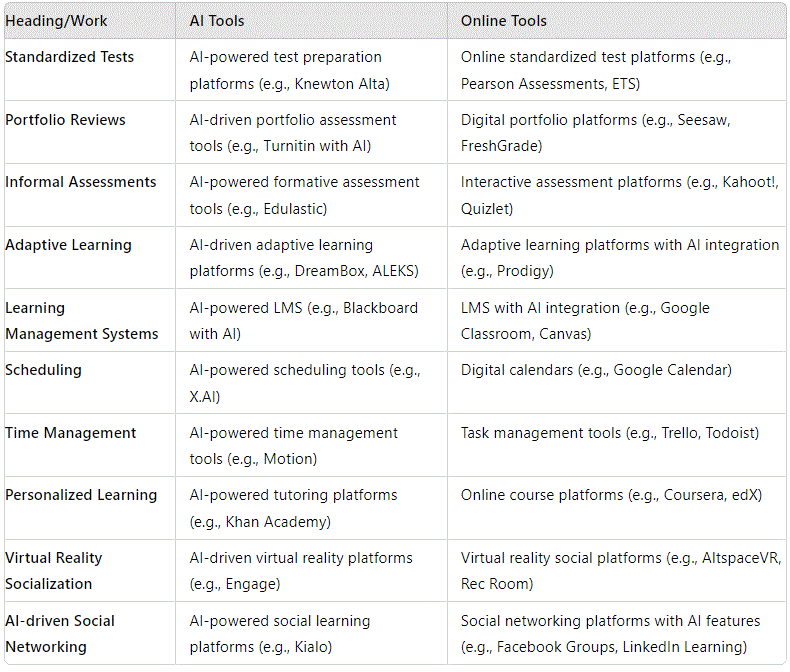Select the Time Management row heading
This screenshot has width=790, height=672.
(x=71, y=433)
